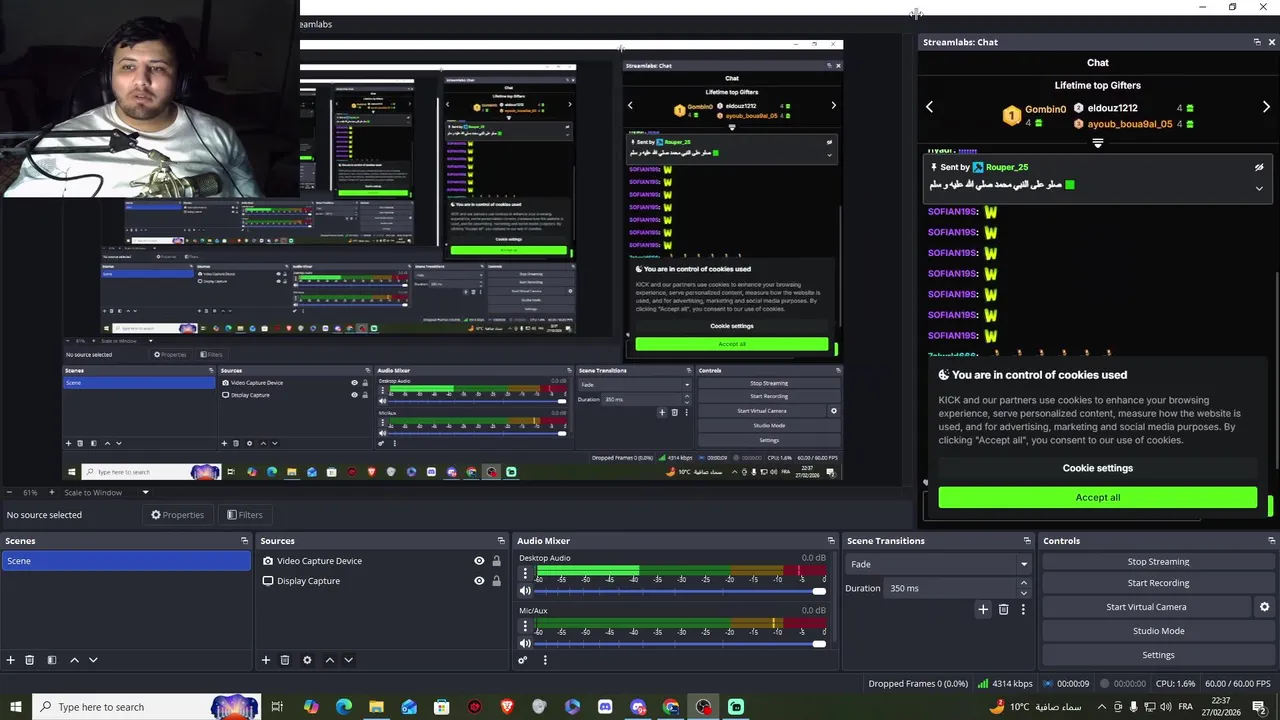Image resolution: width=1280 pixels, height=720 pixels.
Task: Hide the pinned message from Rouper_25
Action: click(1259, 167)
